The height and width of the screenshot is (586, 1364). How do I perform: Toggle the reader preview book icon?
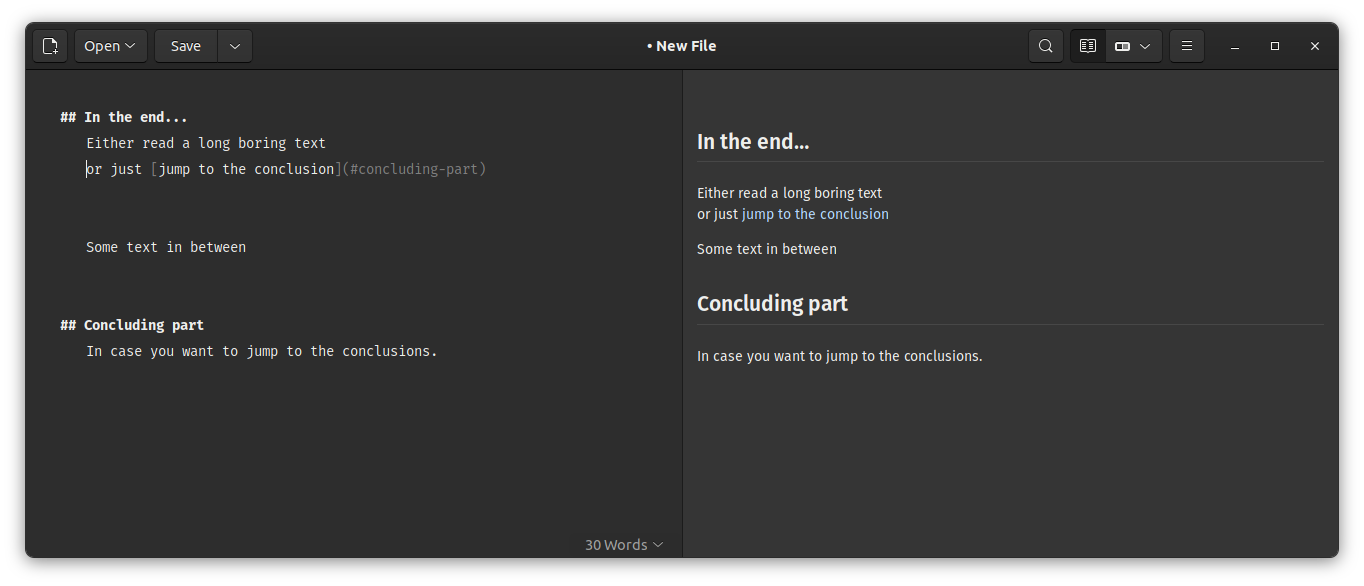point(1087,45)
